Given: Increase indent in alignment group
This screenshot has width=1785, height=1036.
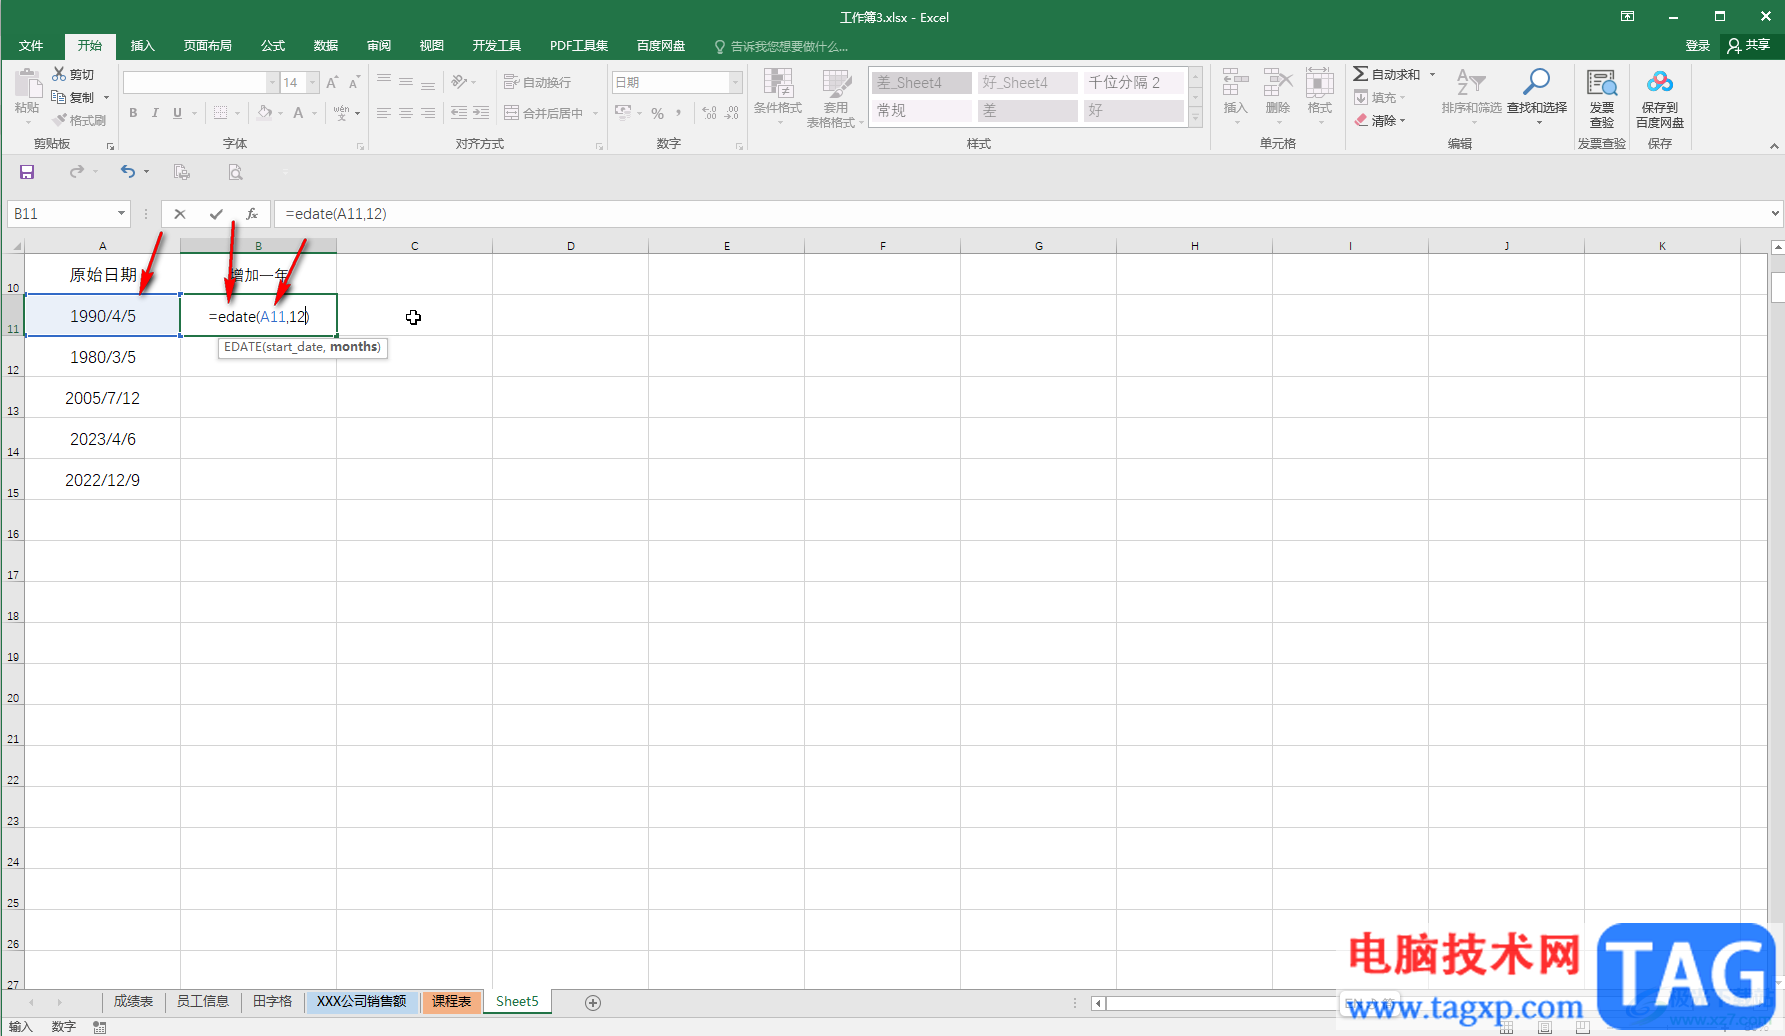Looking at the screenshot, I should [481, 113].
